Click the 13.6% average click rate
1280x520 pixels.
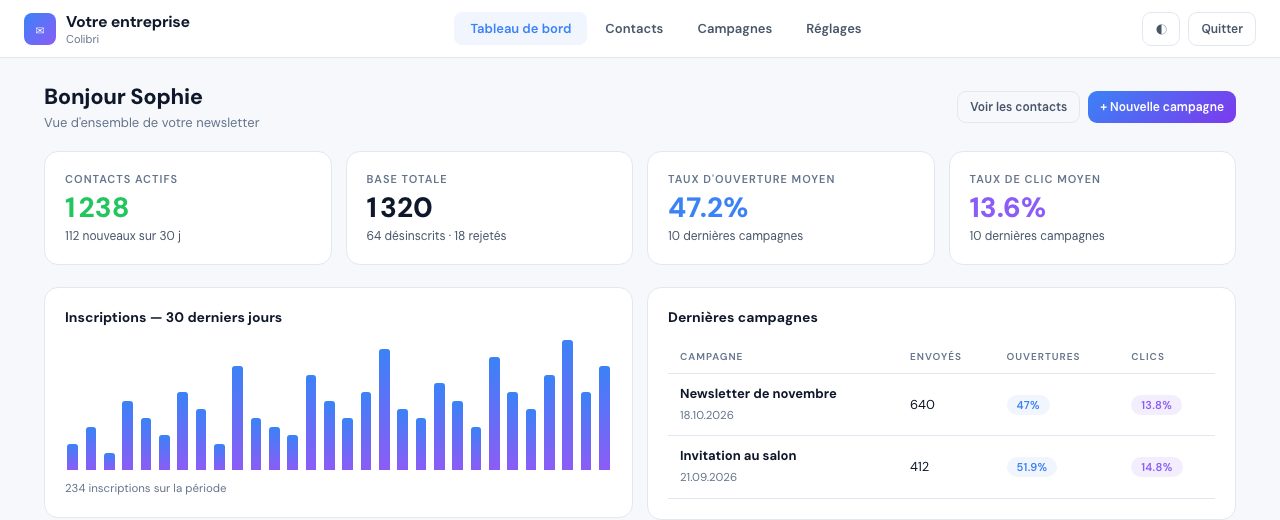click(1008, 208)
